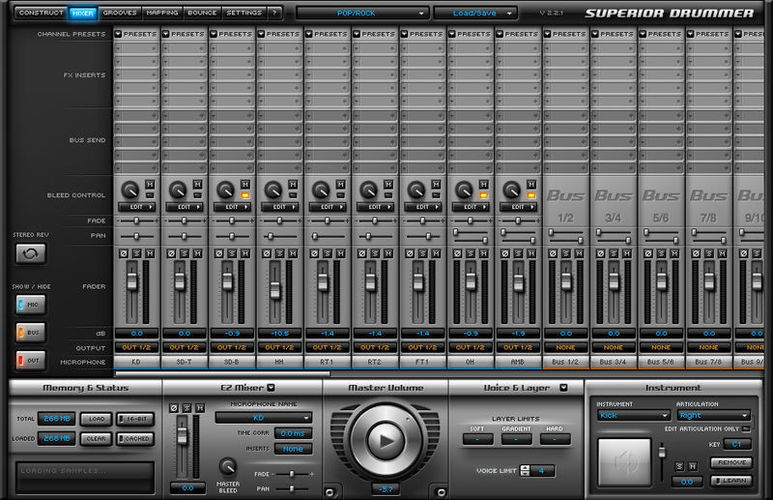This screenshot has width=773, height=500.
Task: Invert phase on the AMB channel
Action: 505,253
